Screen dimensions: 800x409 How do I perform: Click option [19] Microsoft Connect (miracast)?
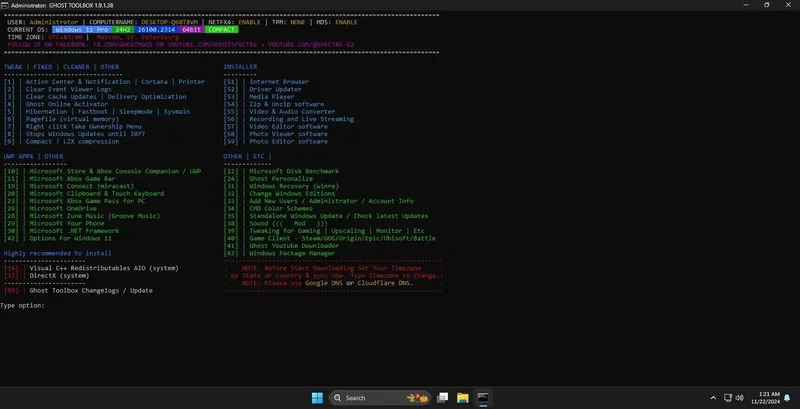pyautogui.click(x=69, y=186)
